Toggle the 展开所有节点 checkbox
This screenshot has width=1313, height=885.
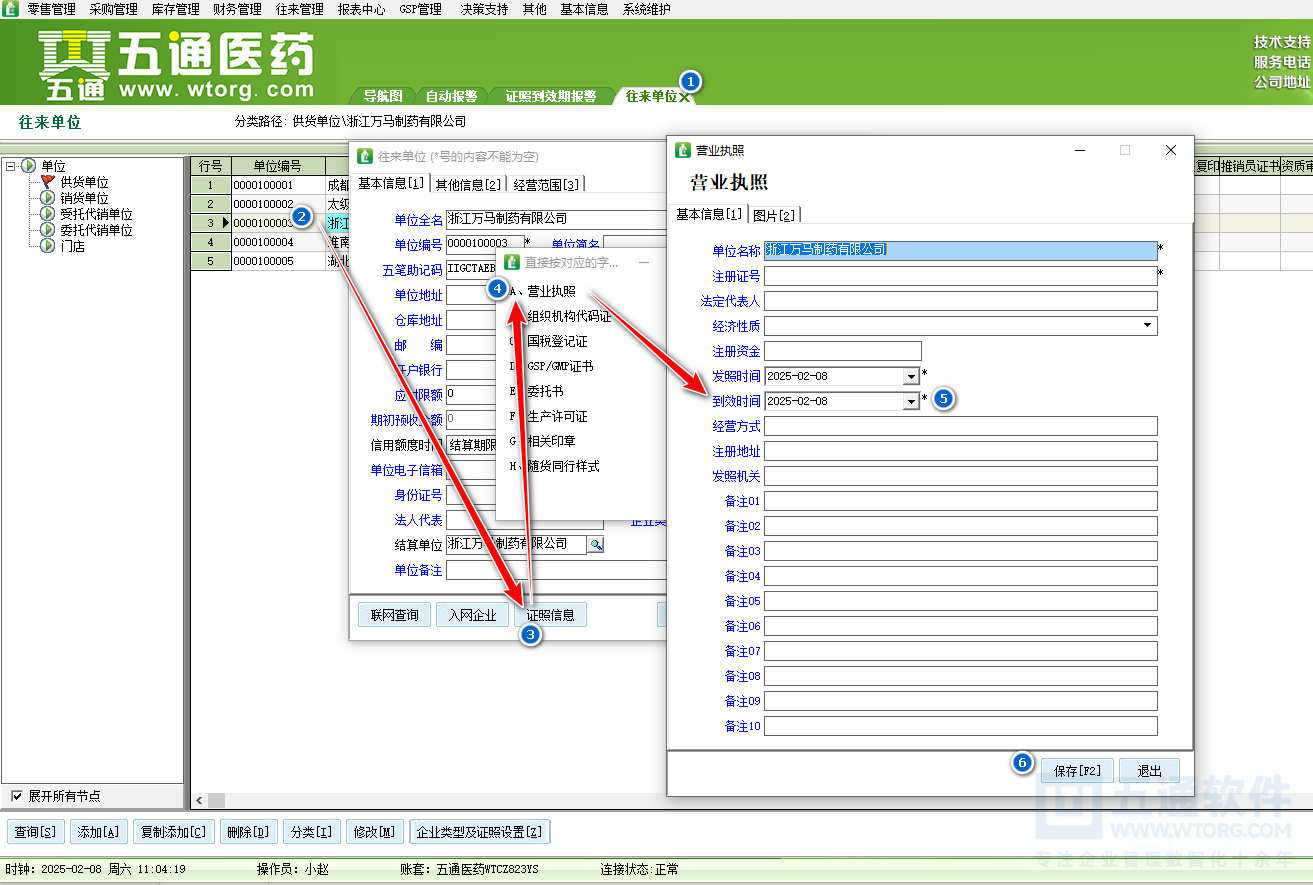[16, 796]
